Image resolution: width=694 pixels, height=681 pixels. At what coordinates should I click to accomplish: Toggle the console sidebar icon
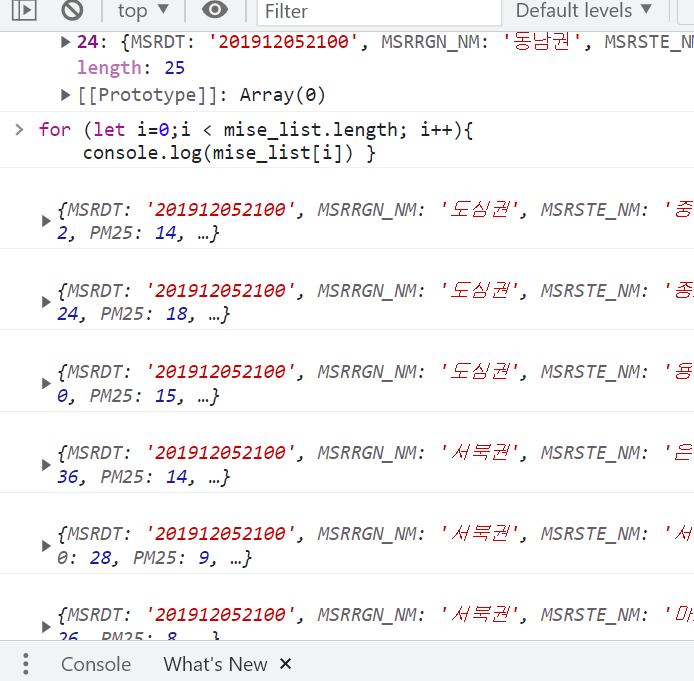point(24,10)
